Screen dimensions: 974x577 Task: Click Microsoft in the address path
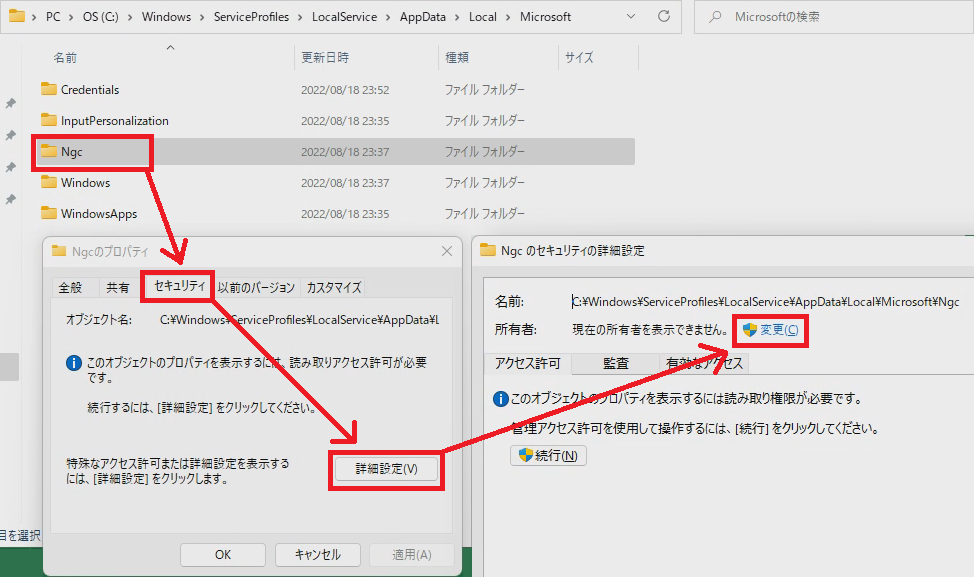pos(545,17)
